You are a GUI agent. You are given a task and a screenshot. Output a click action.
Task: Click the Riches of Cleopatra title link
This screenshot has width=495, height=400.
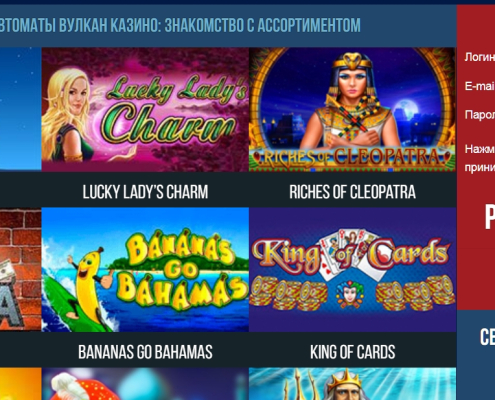point(352,192)
